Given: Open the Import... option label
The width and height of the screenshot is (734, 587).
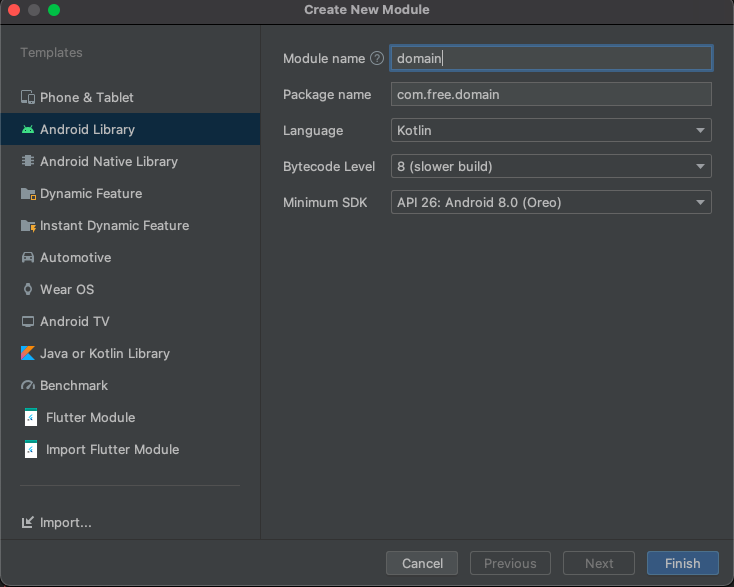Looking at the screenshot, I should (x=66, y=522).
